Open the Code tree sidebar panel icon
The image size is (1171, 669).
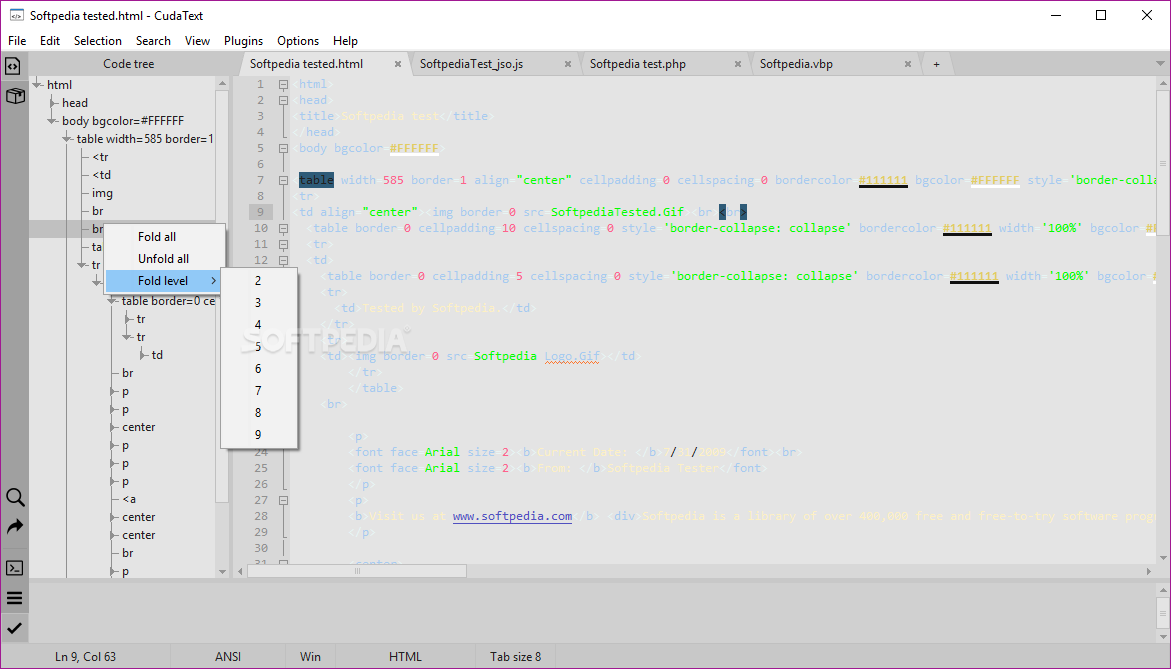[13, 66]
